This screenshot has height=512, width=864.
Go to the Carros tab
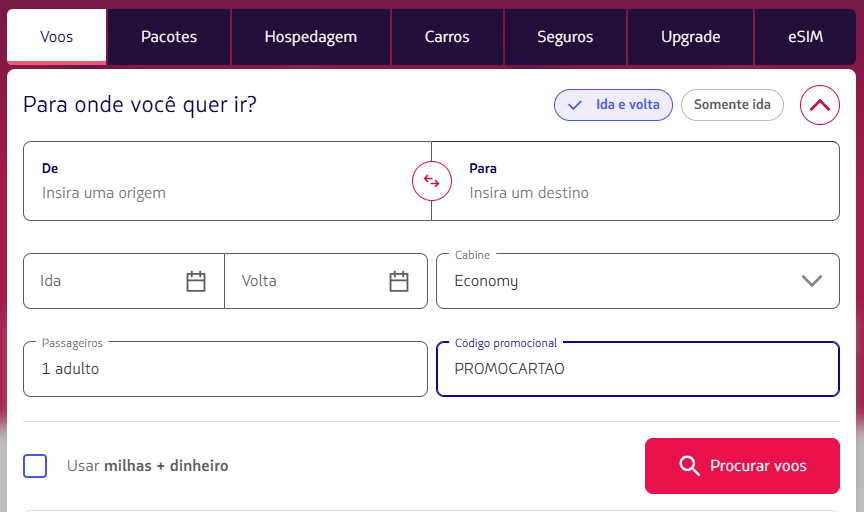447,37
